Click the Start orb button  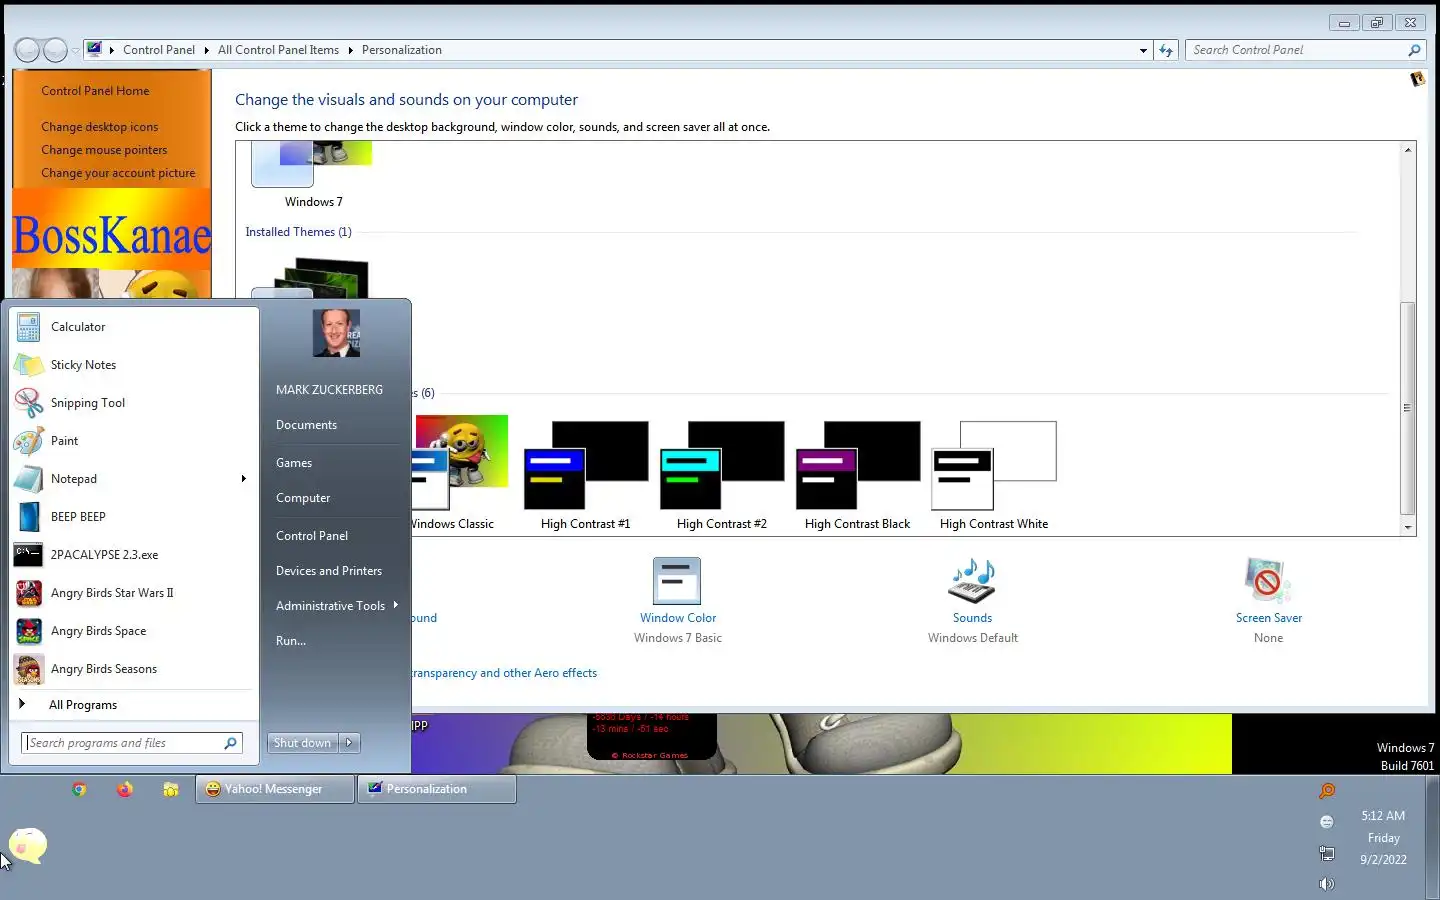tap(28, 846)
